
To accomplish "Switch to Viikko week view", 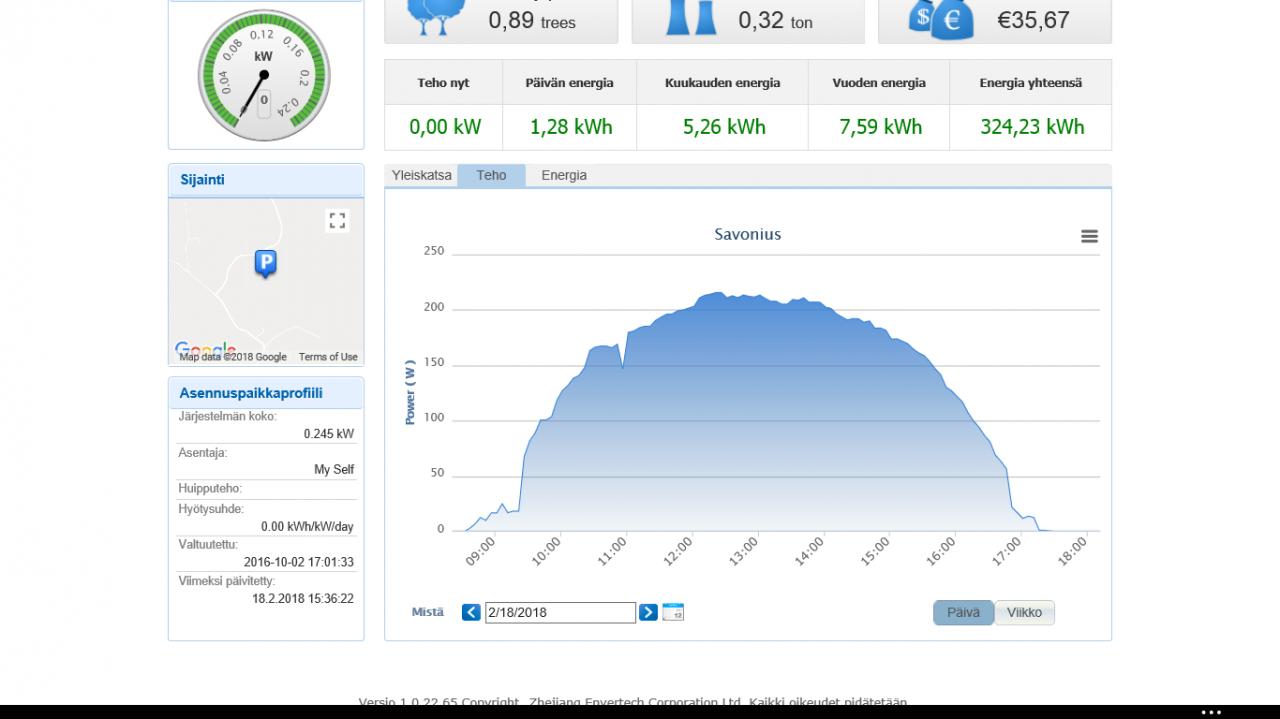I will coord(1024,613).
